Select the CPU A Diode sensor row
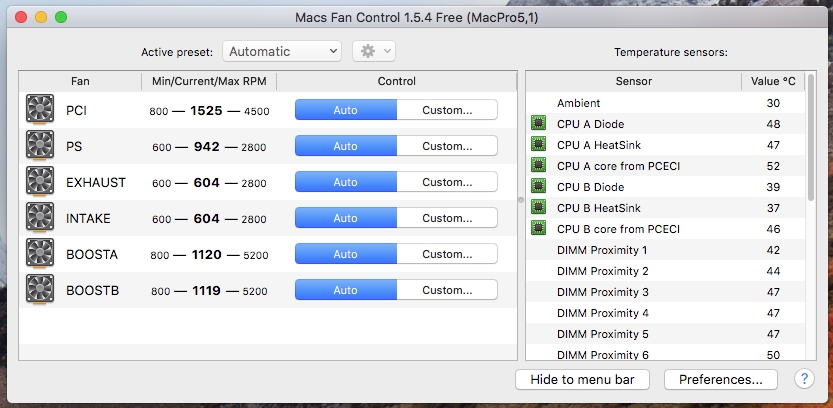 pos(665,124)
